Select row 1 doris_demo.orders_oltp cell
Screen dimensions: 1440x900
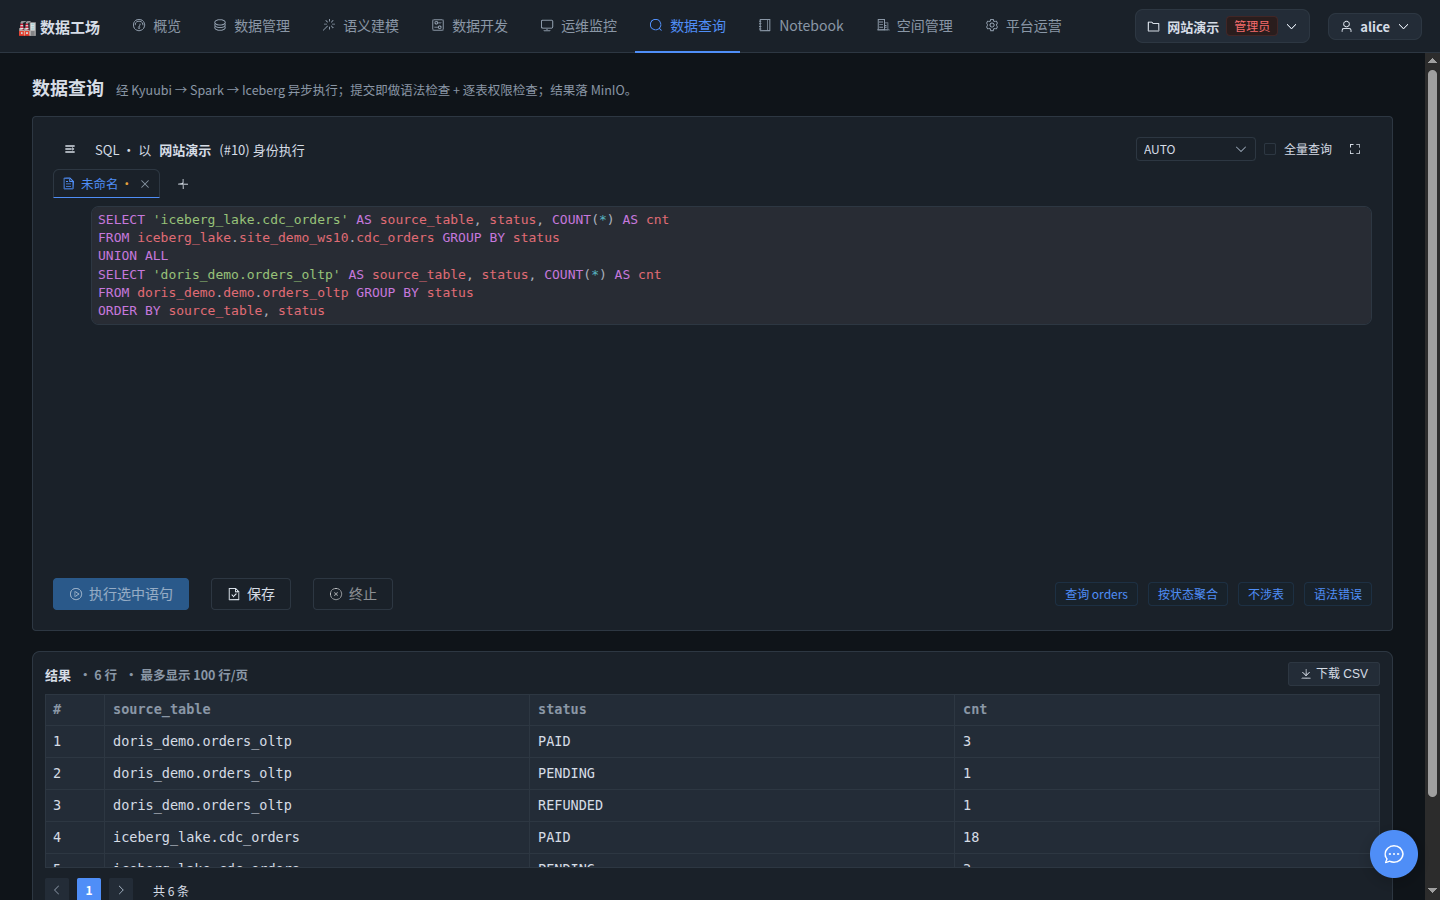[317, 741]
